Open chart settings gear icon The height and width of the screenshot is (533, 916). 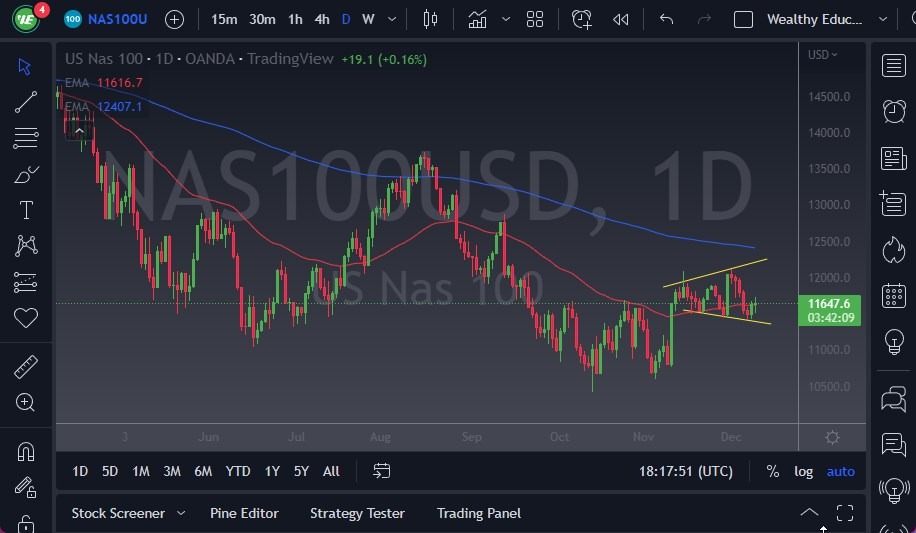(832, 437)
